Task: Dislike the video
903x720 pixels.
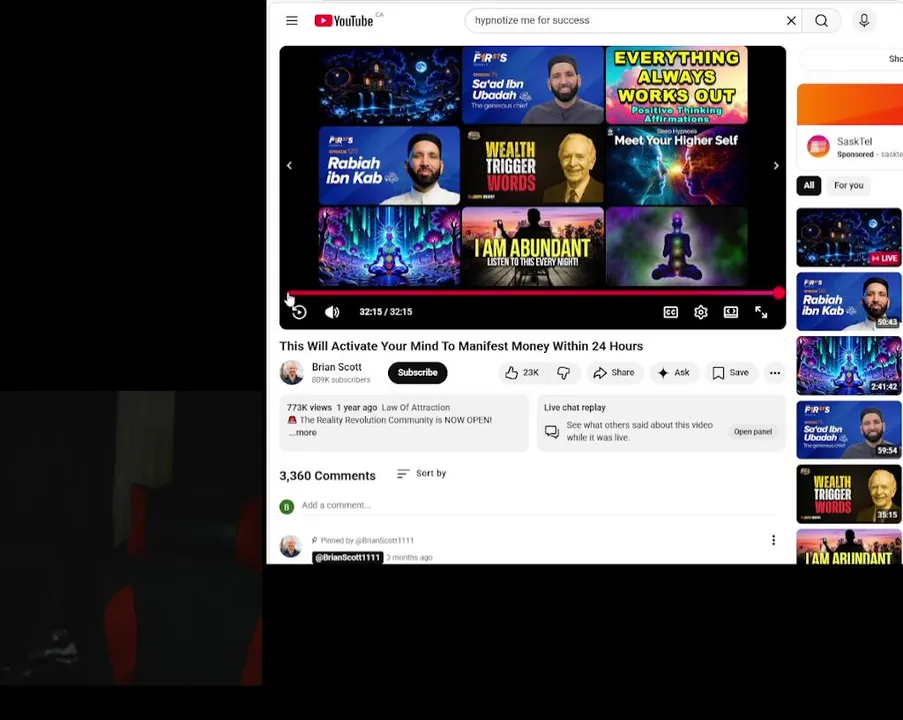Action: click(564, 373)
